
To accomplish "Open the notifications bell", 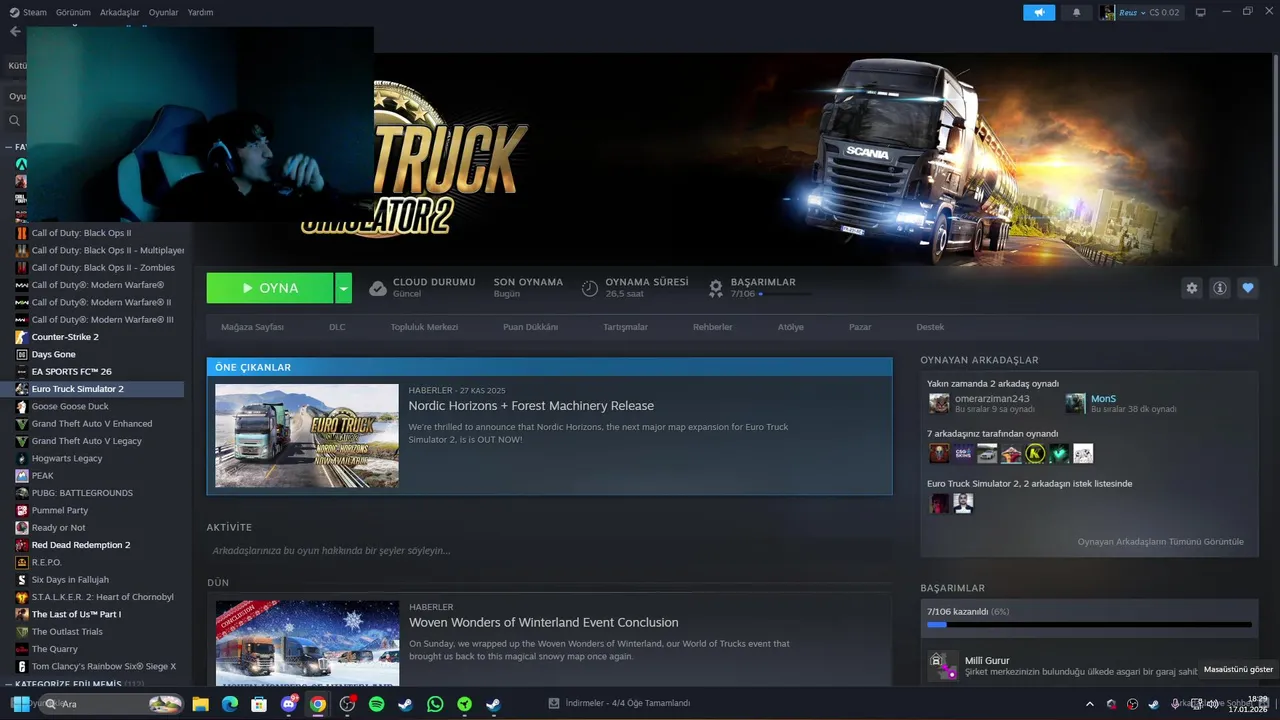I will 1076,12.
